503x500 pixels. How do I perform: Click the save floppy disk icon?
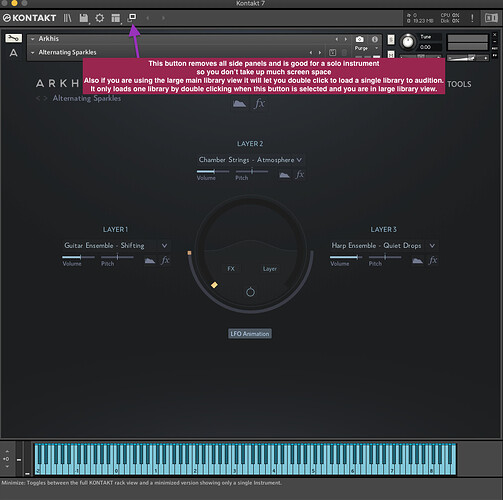pos(83,18)
